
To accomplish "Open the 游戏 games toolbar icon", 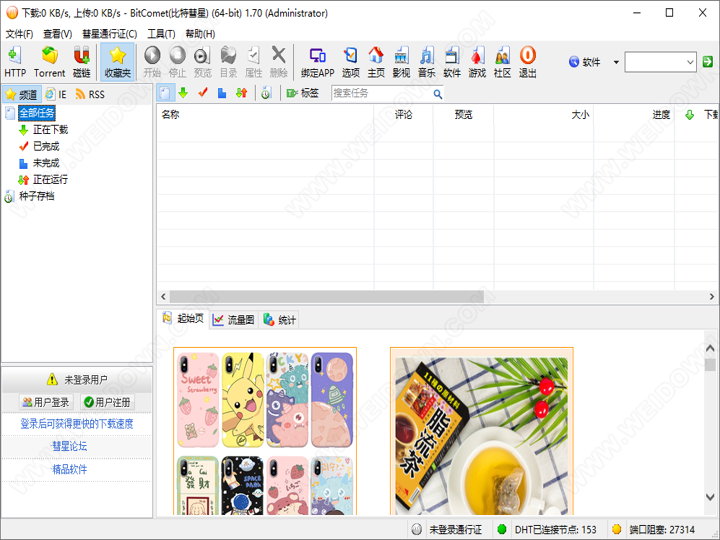I will [x=477, y=61].
